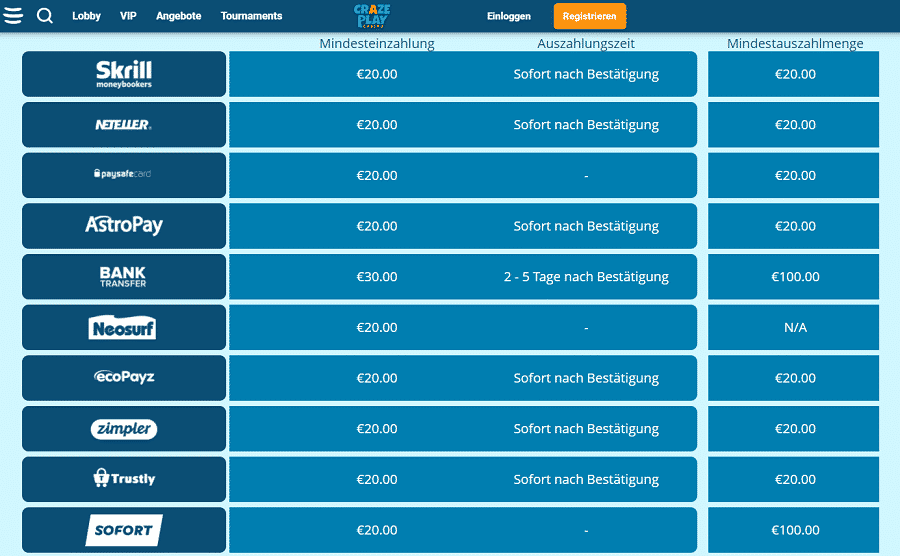Click paysafecard's €20.00 minimum withdrawal cell

(x=793, y=175)
